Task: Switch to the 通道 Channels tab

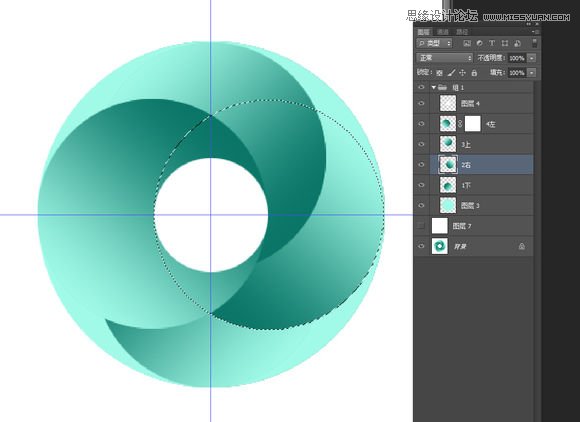Action: click(443, 32)
